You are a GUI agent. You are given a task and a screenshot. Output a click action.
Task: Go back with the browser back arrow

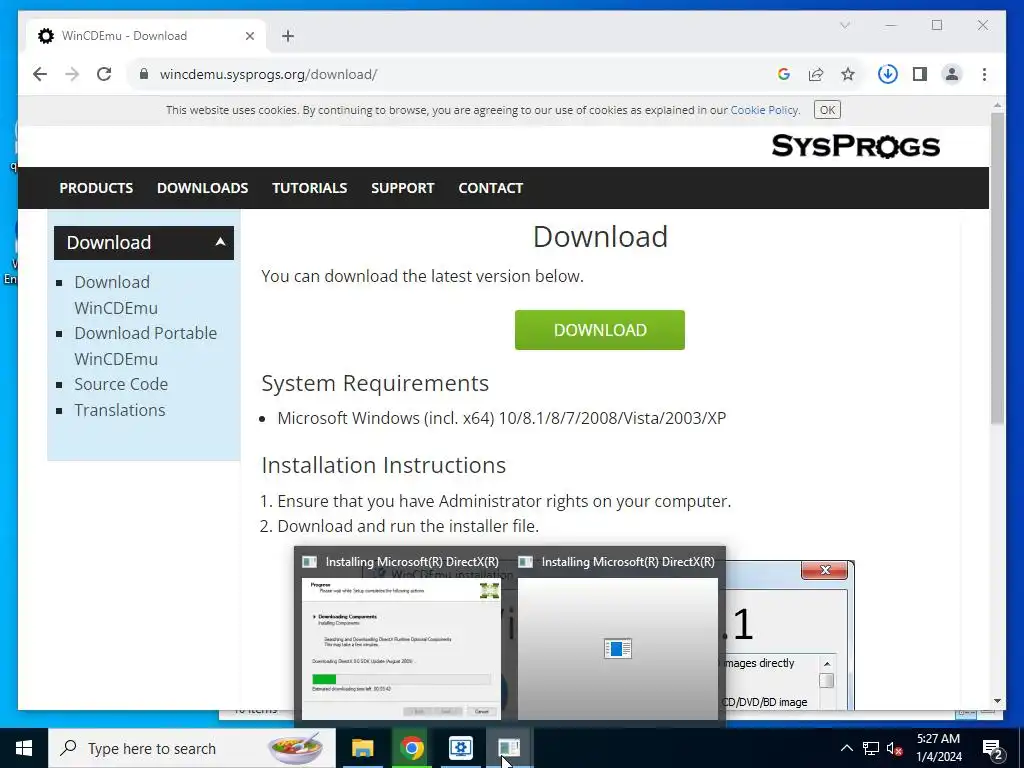pyautogui.click(x=40, y=74)
